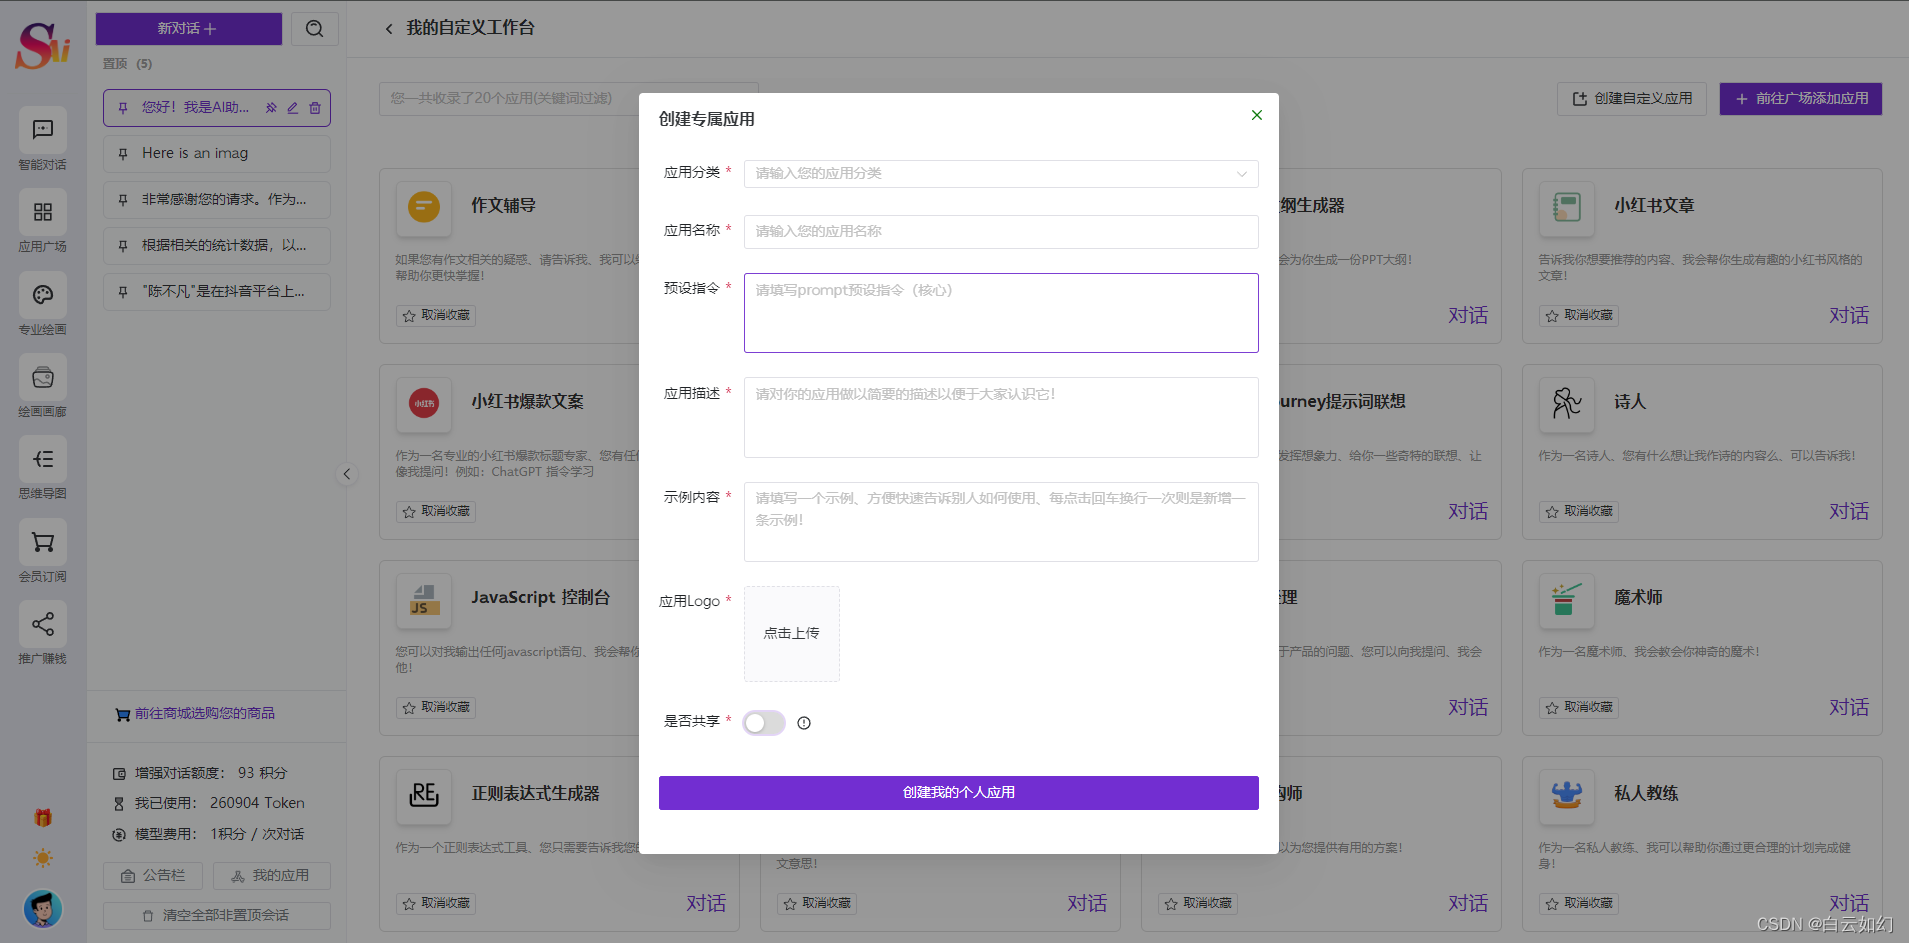
Task: Click the 魔术师 app icon
Action: 1567,599
